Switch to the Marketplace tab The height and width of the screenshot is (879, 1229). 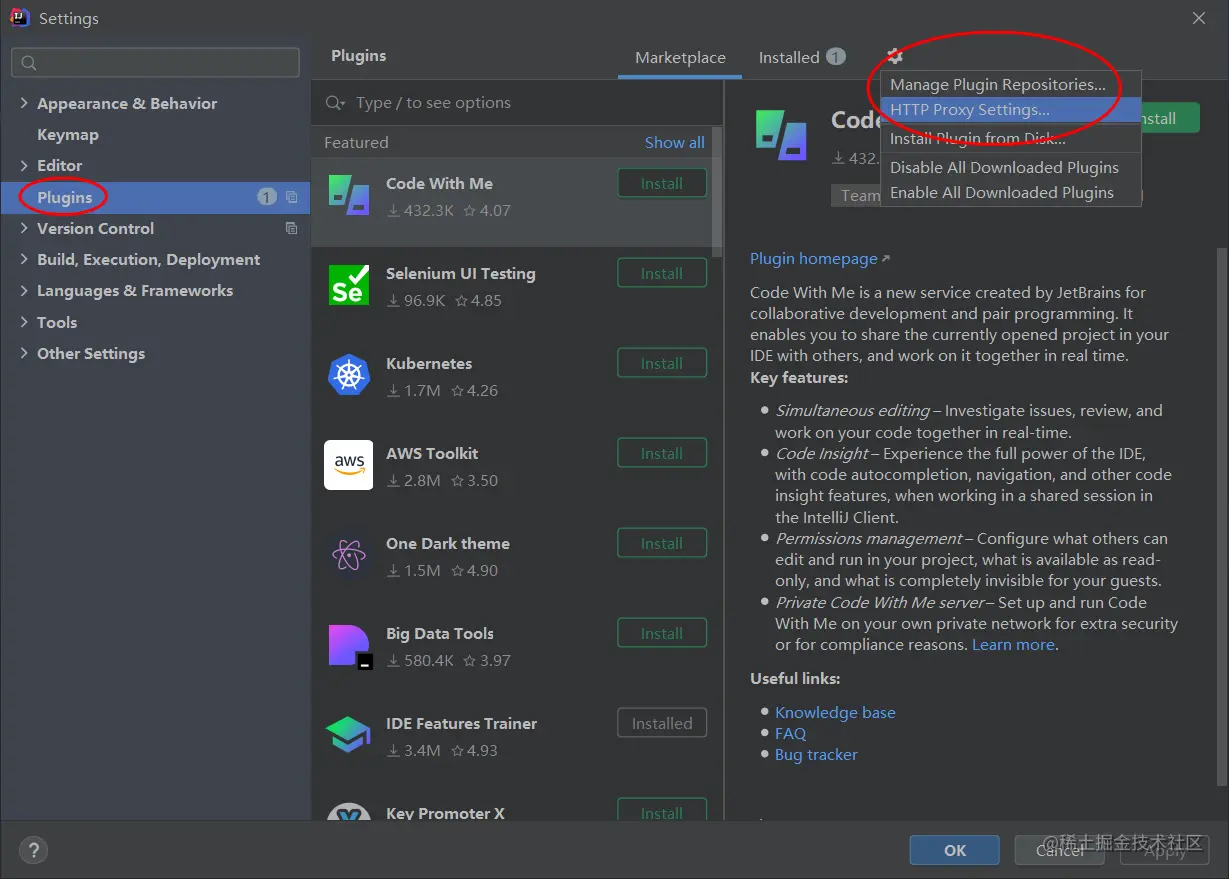click(x=680, y=58)
